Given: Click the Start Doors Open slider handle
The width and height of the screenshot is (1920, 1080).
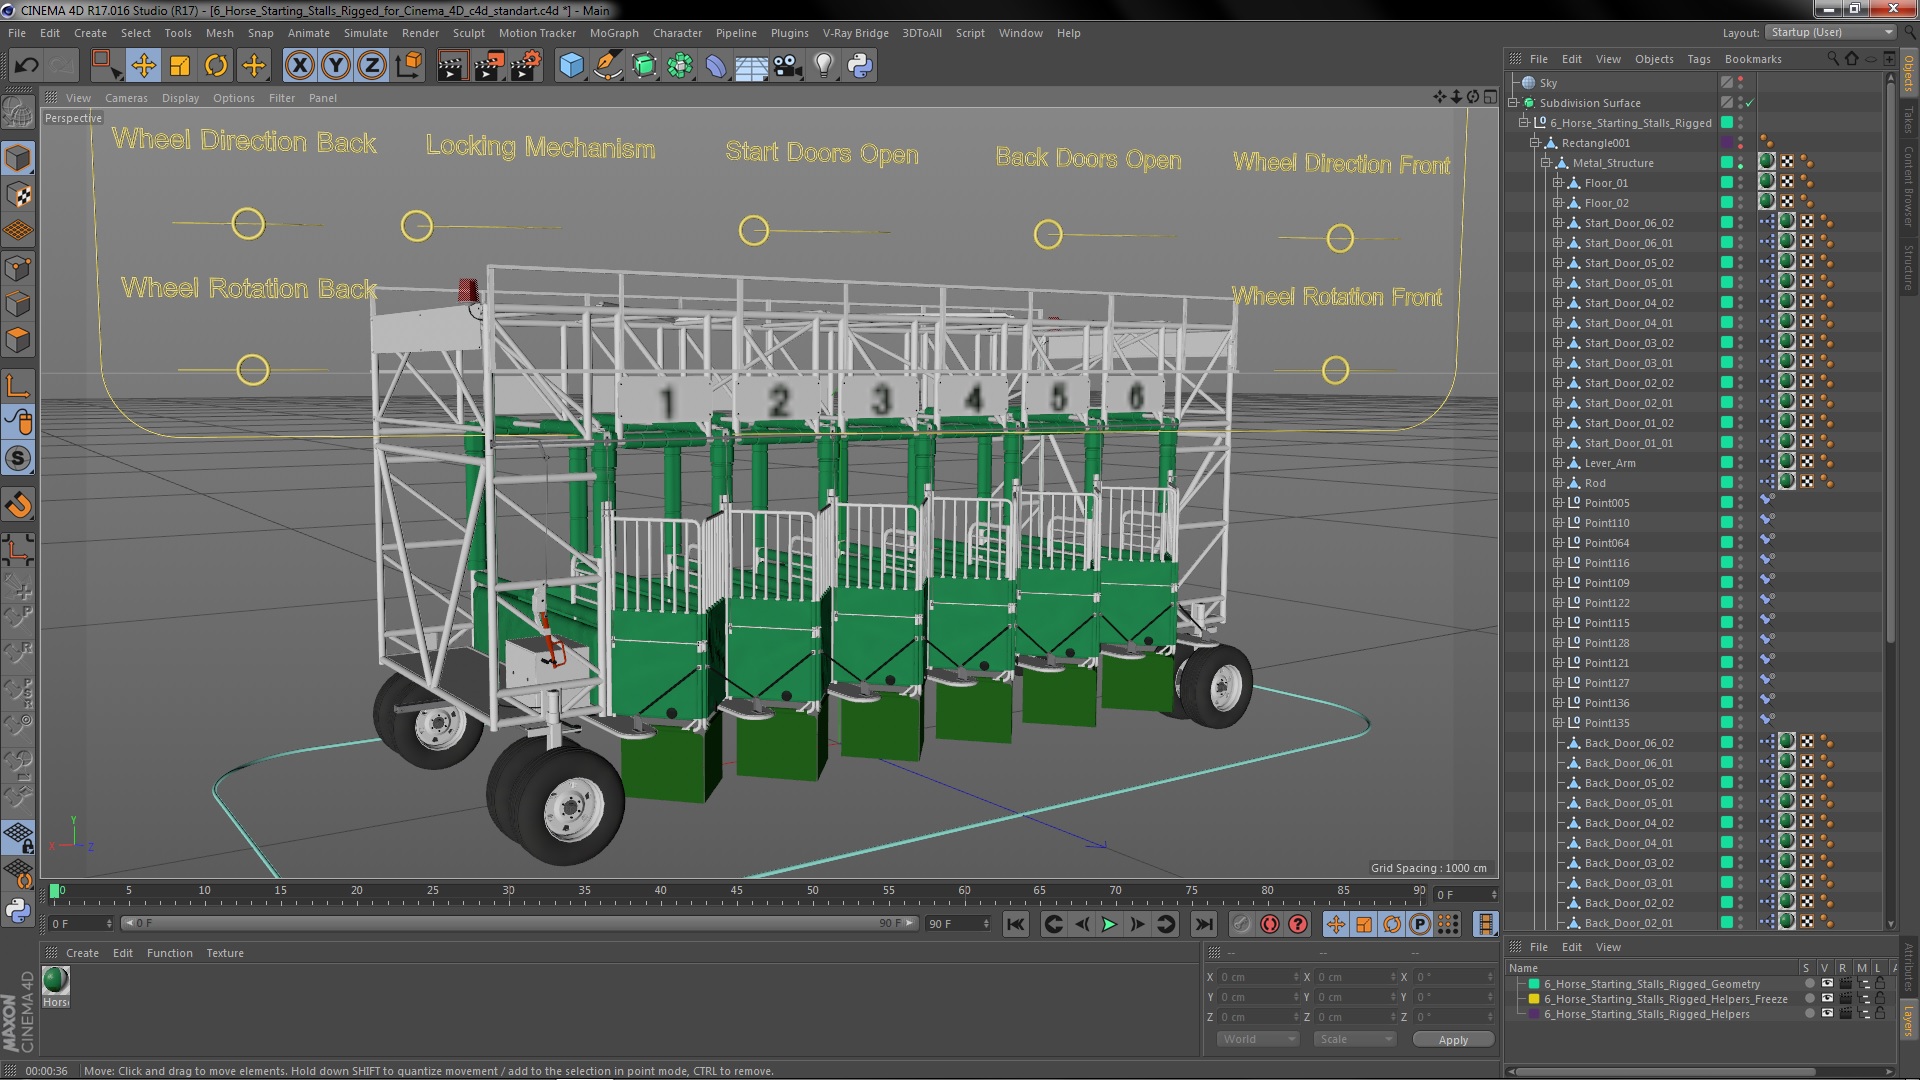Looking at the screenshot, I should 754,231.
